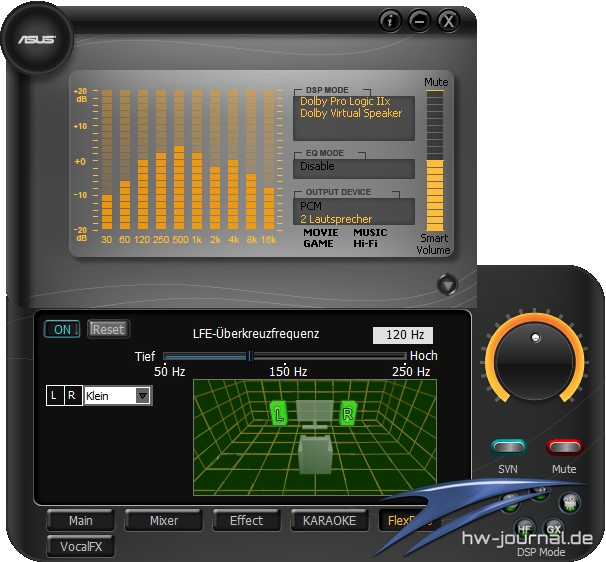The image size is (606, 562).
Task: Click the Hi-Fi mode indicator
Action: point(365,244)
